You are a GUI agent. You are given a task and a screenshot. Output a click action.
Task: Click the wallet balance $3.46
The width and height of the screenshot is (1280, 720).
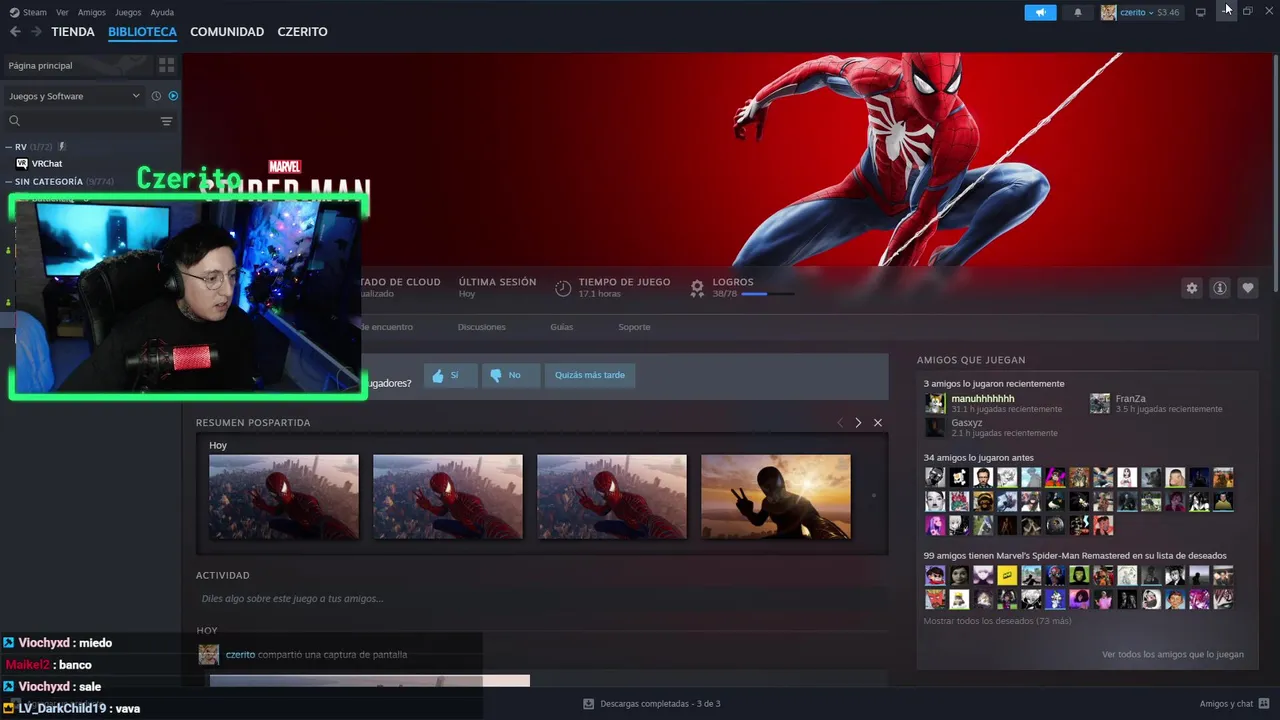coord(1168,12)
